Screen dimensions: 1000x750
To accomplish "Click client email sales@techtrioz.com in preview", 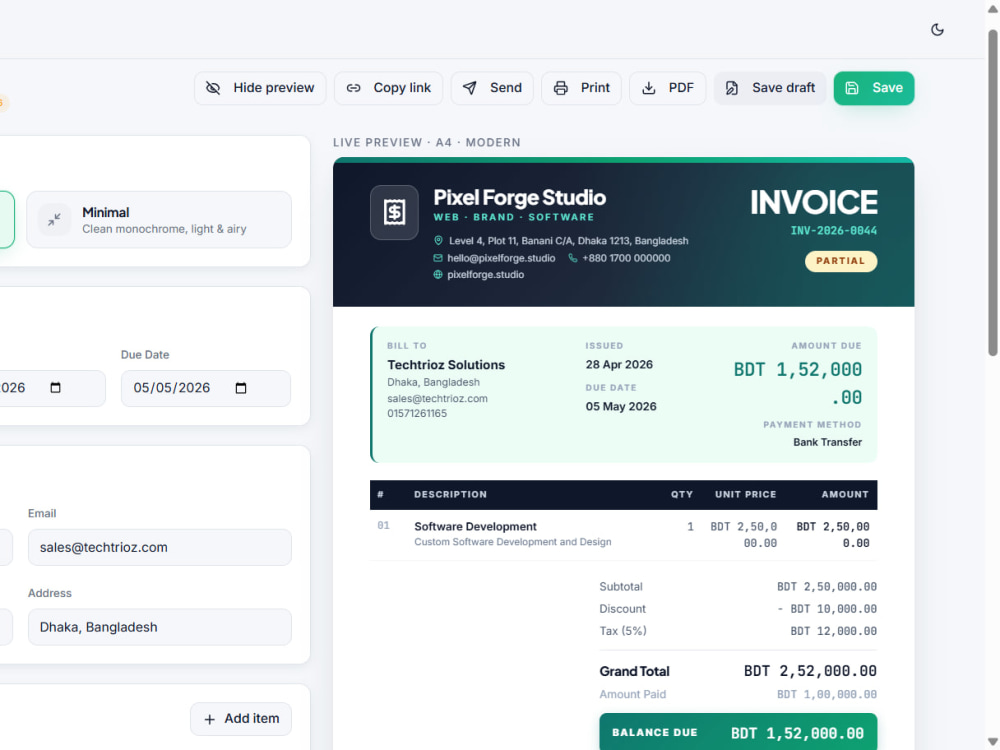I will 438,399.
